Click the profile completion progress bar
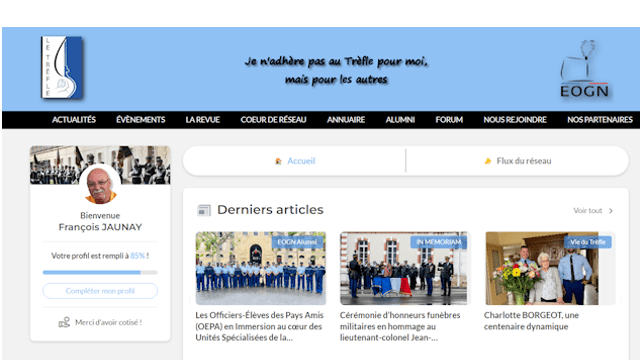640x360 pixels. (100, 272)
